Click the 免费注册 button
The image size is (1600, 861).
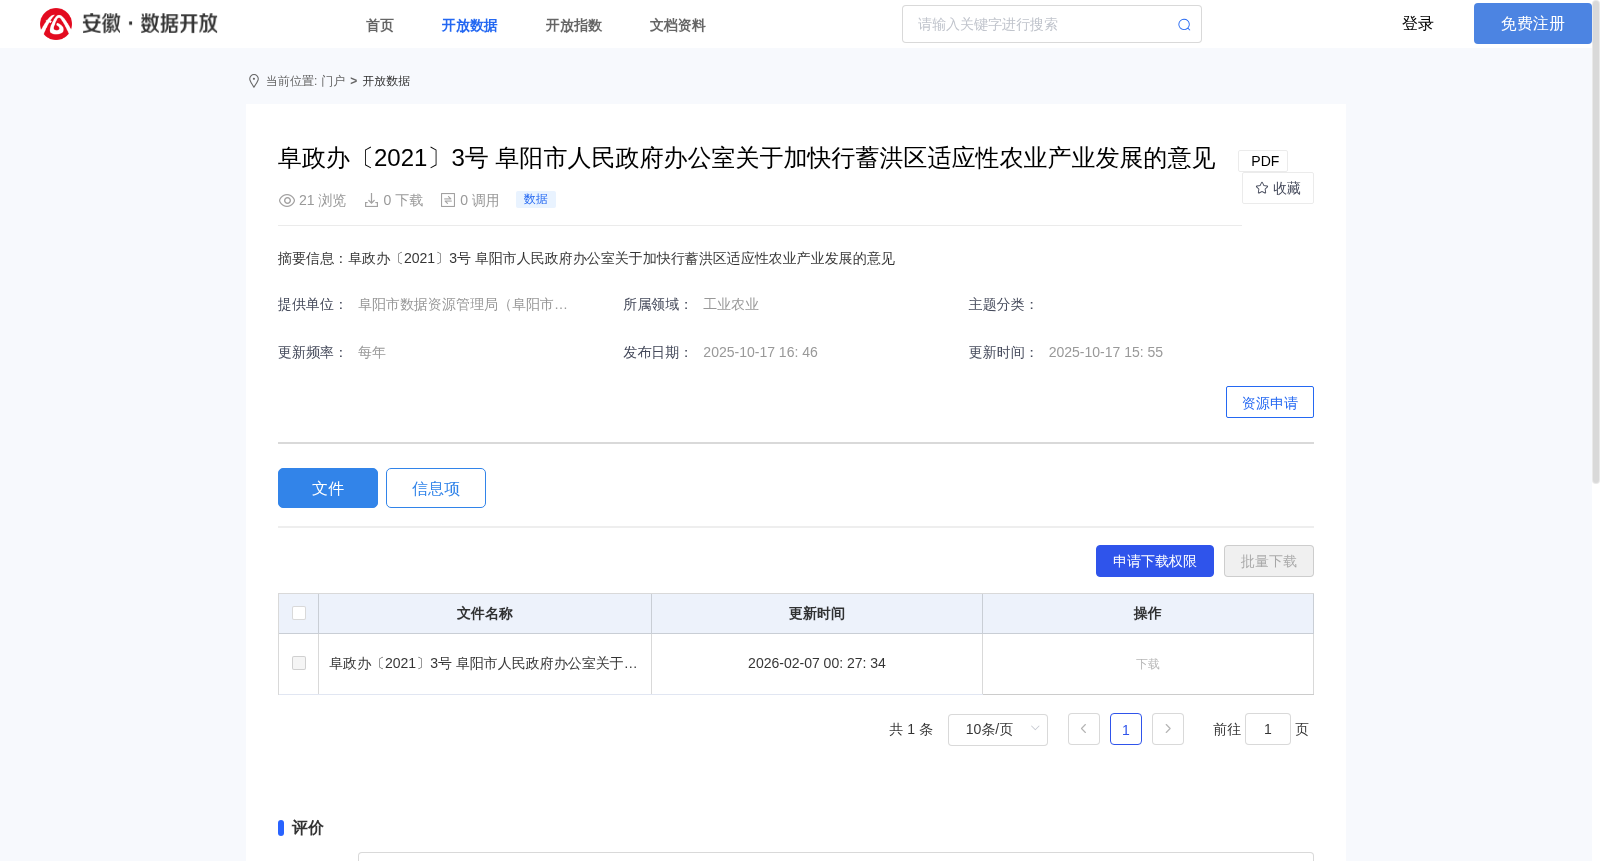1533,24
